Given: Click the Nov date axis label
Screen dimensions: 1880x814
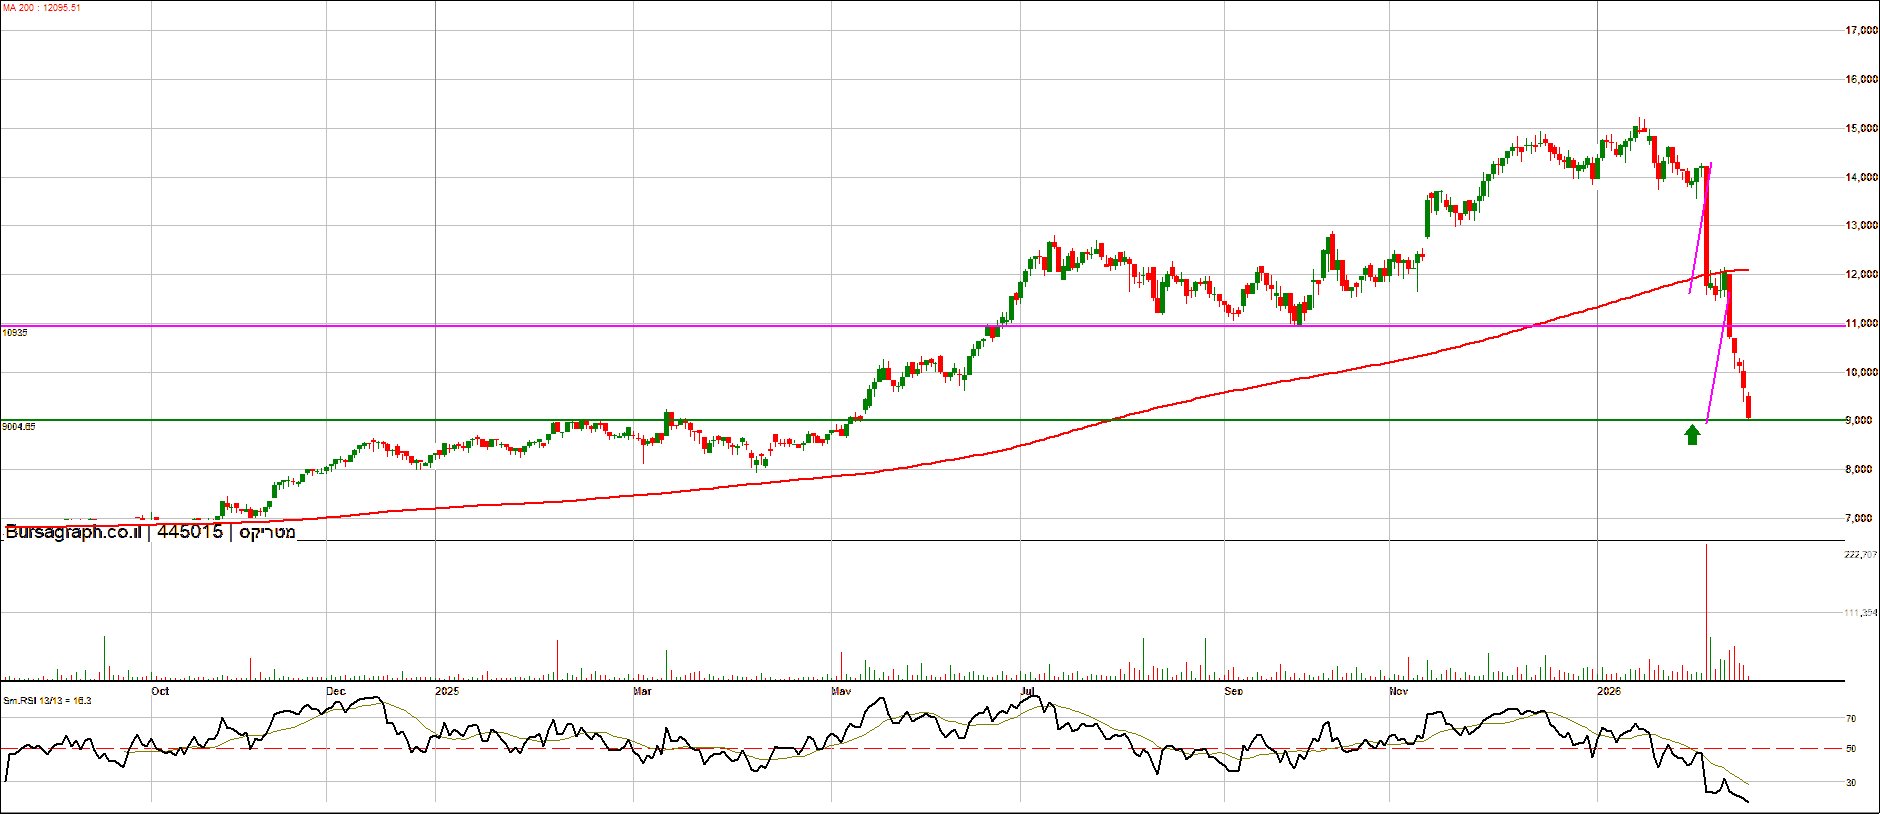Looking at the screenshot, I should click(x=1399, y=691).
